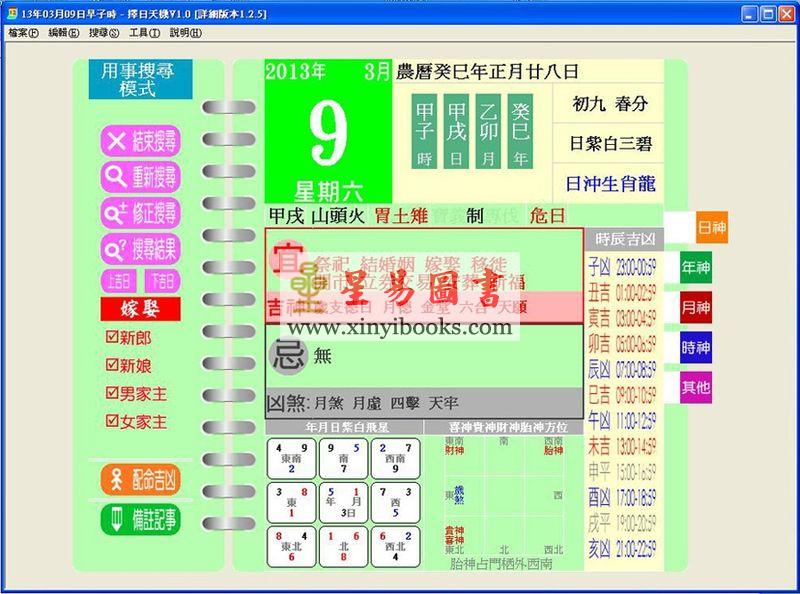Switch to the orange 日神 tab
The width and height of the screenshot is (800, 594).
click(711, 227)
